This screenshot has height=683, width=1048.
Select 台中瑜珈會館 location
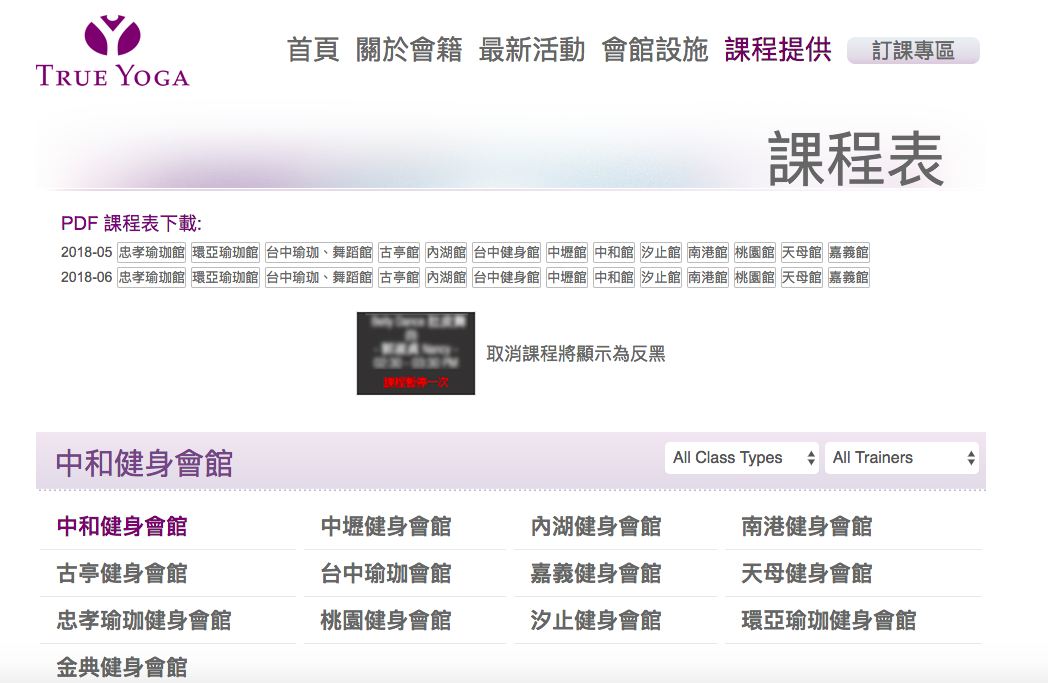[386, 573]
